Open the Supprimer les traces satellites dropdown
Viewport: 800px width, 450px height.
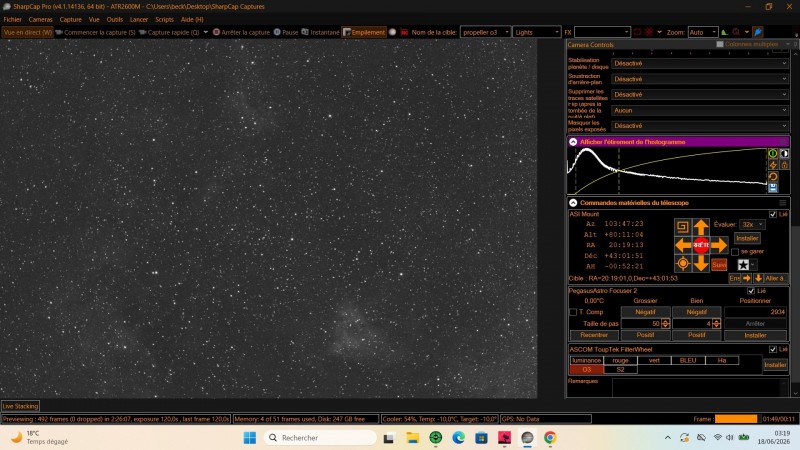click(700, 94)
